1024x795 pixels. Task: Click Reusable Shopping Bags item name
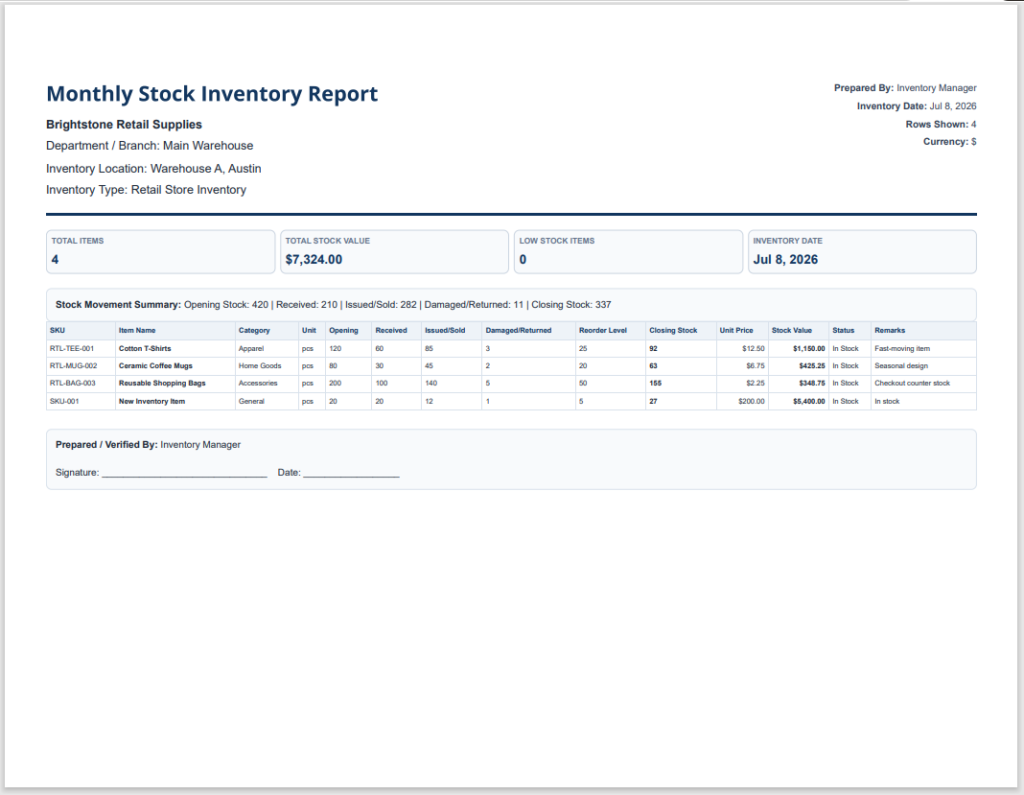pyautogui.click(x=162, y=383)
